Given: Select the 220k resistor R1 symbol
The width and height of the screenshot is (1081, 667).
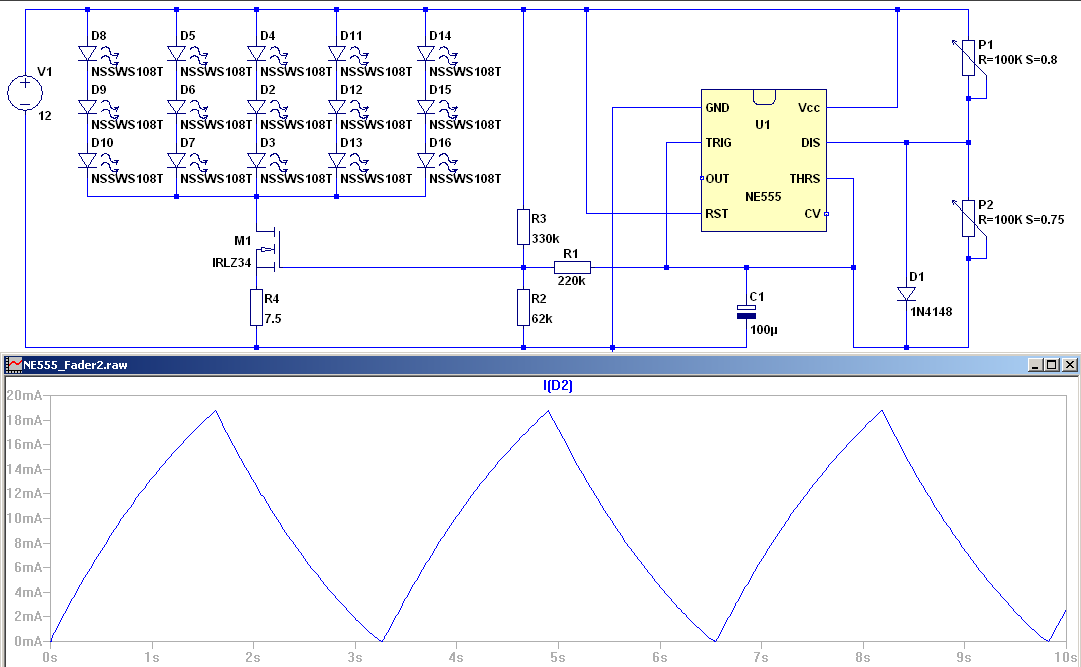Looking at the screenshot, I should [x=572, y=267].
